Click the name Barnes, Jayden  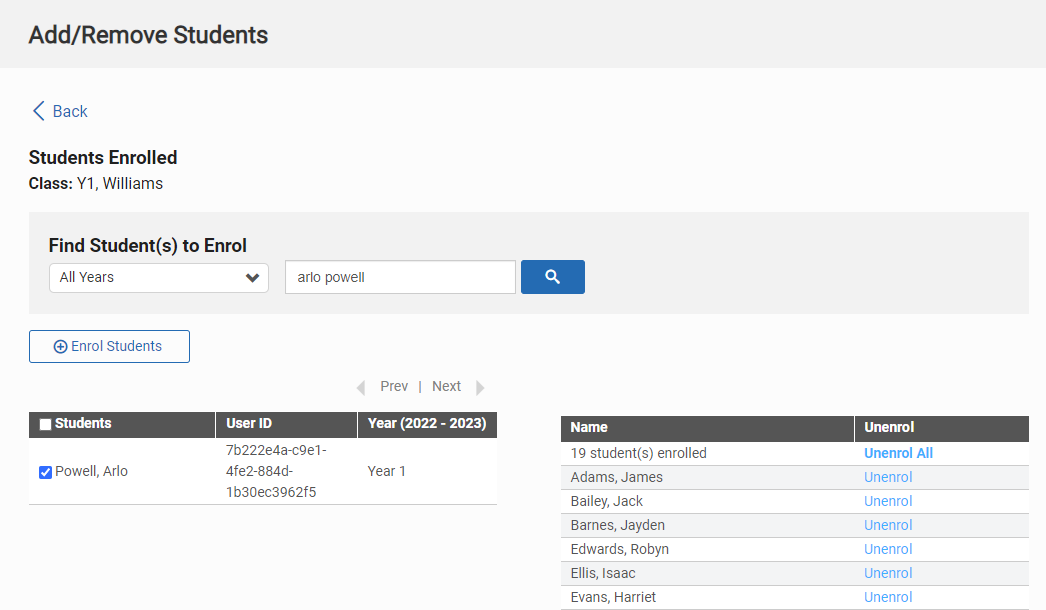pos(618,525)
